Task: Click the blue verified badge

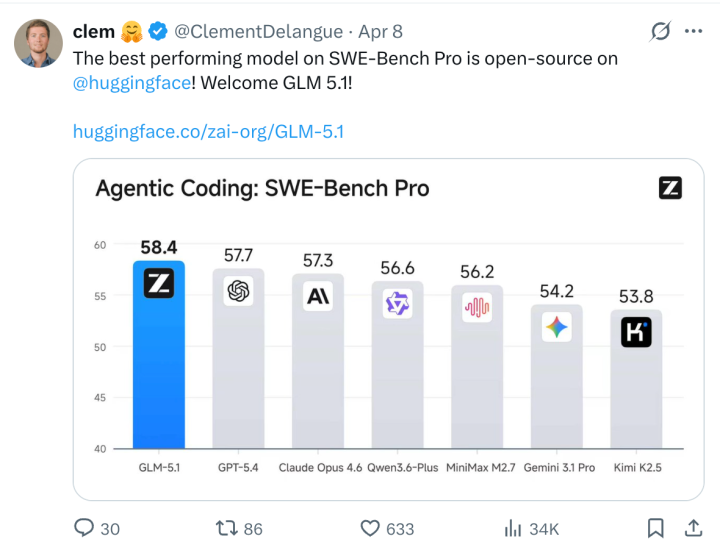Action: [x=157, y=32]
